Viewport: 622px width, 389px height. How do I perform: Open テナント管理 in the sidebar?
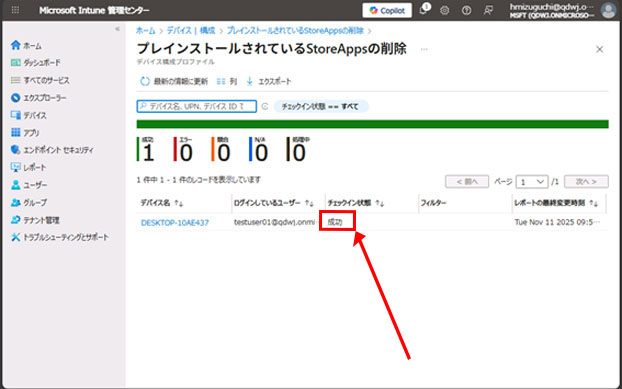(x=35, y=220)
